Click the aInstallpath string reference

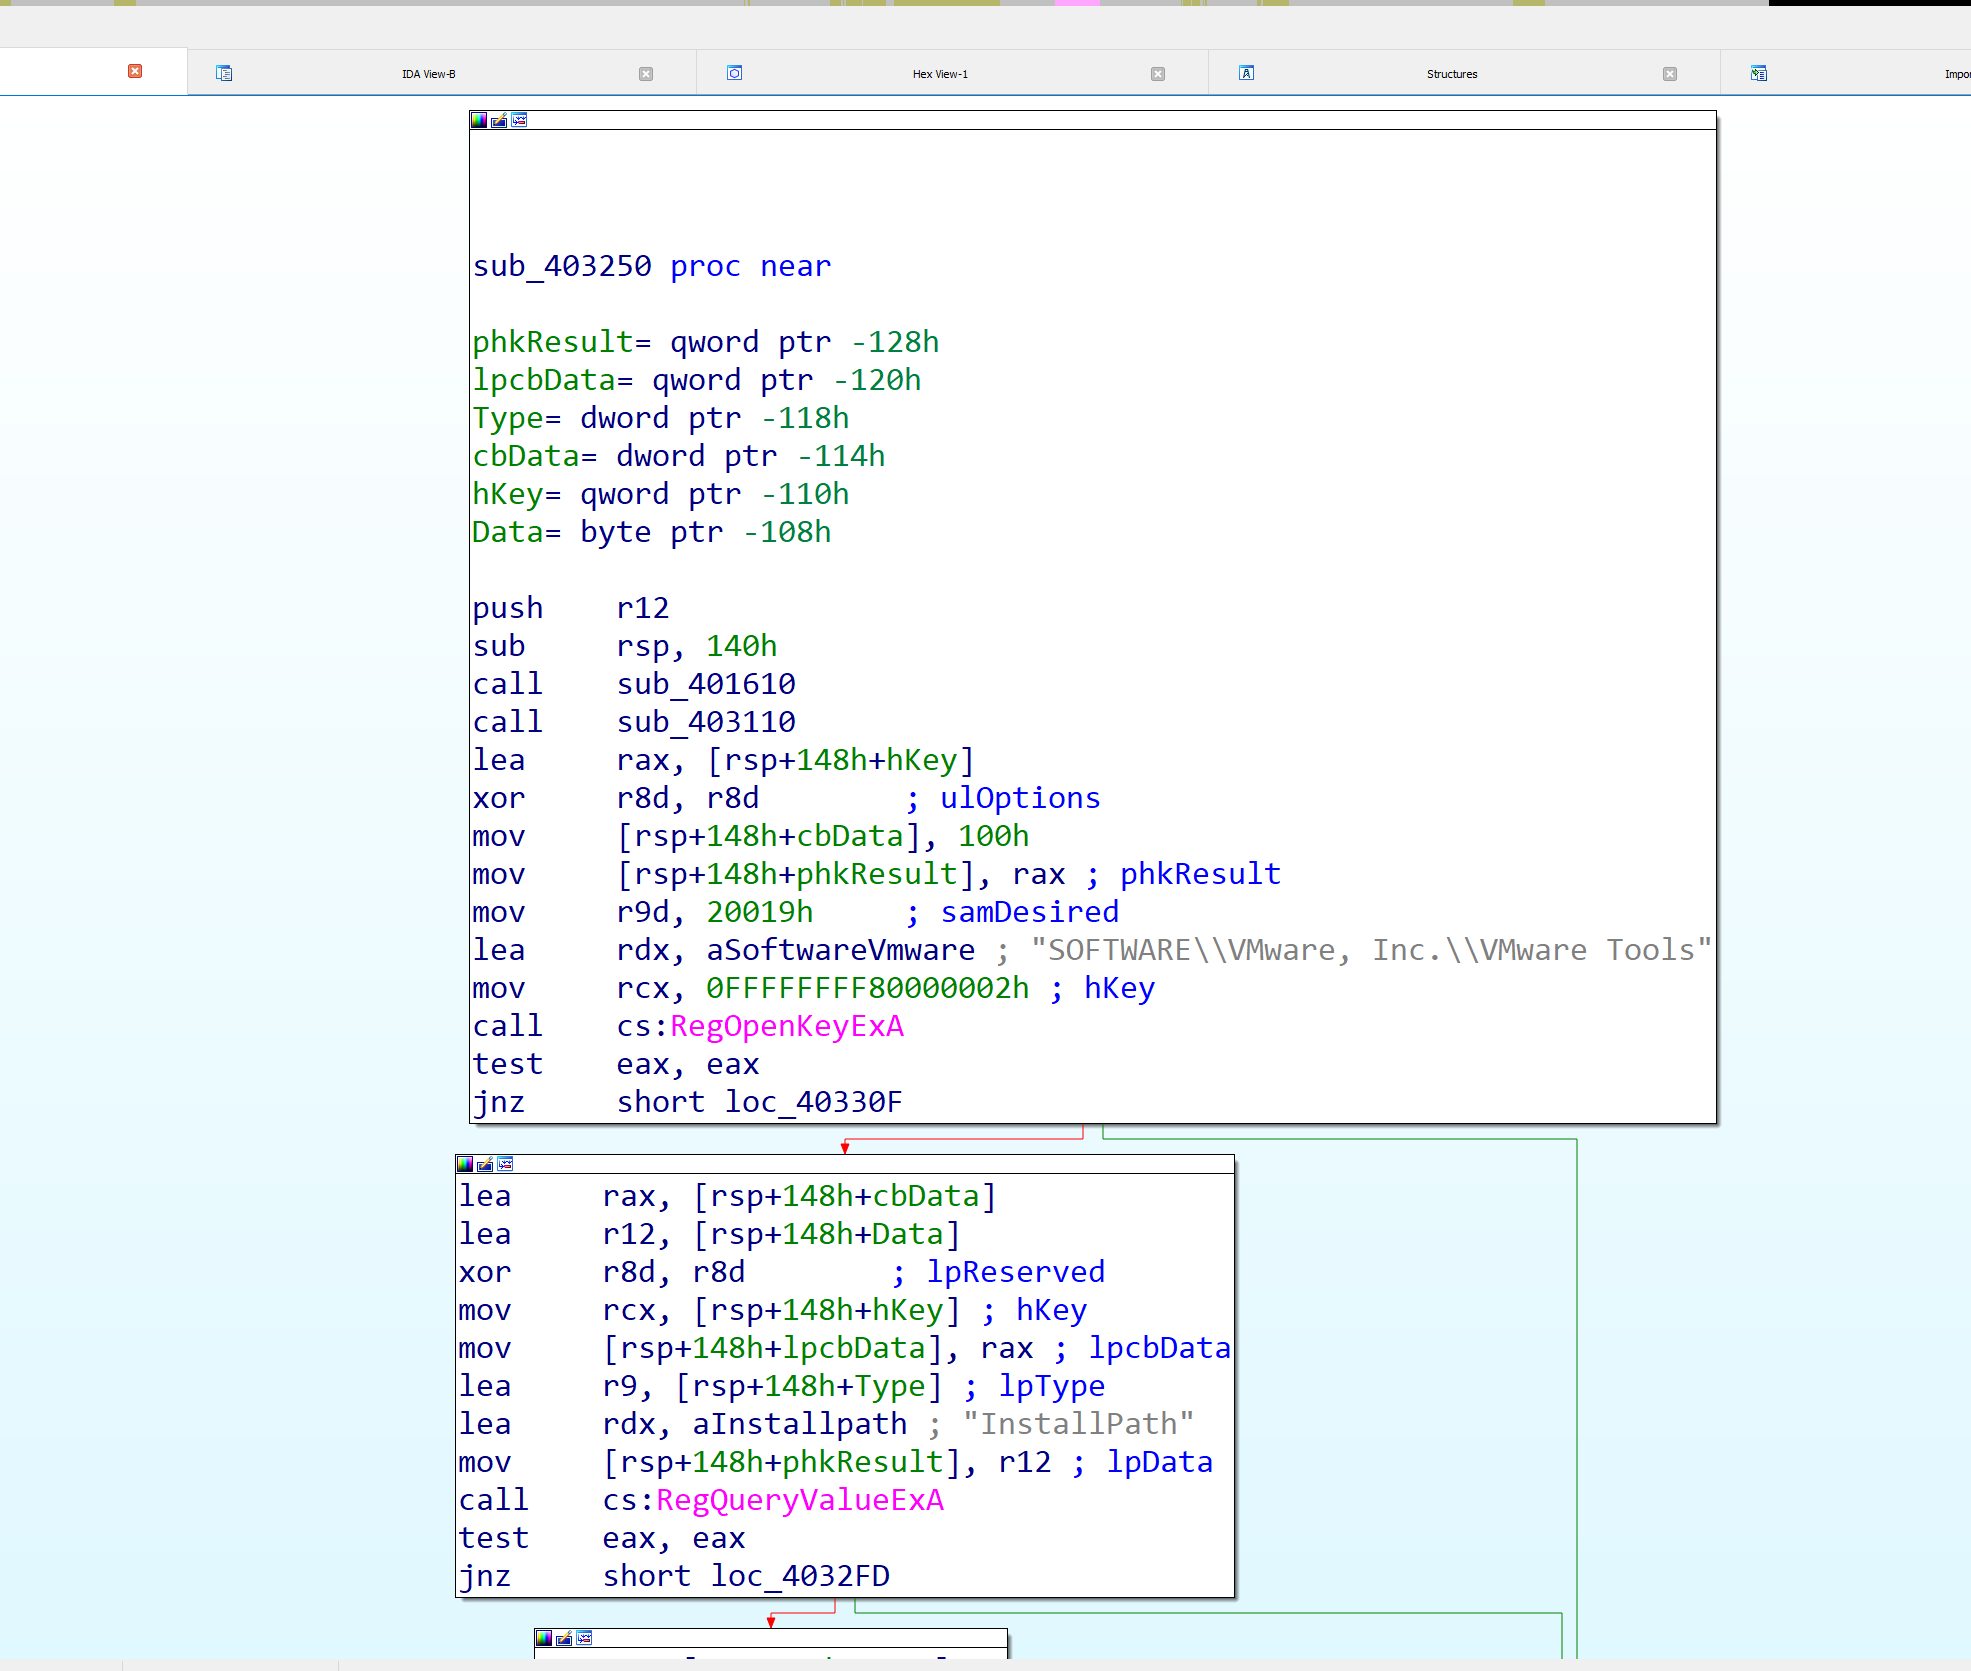[800, 1424]
